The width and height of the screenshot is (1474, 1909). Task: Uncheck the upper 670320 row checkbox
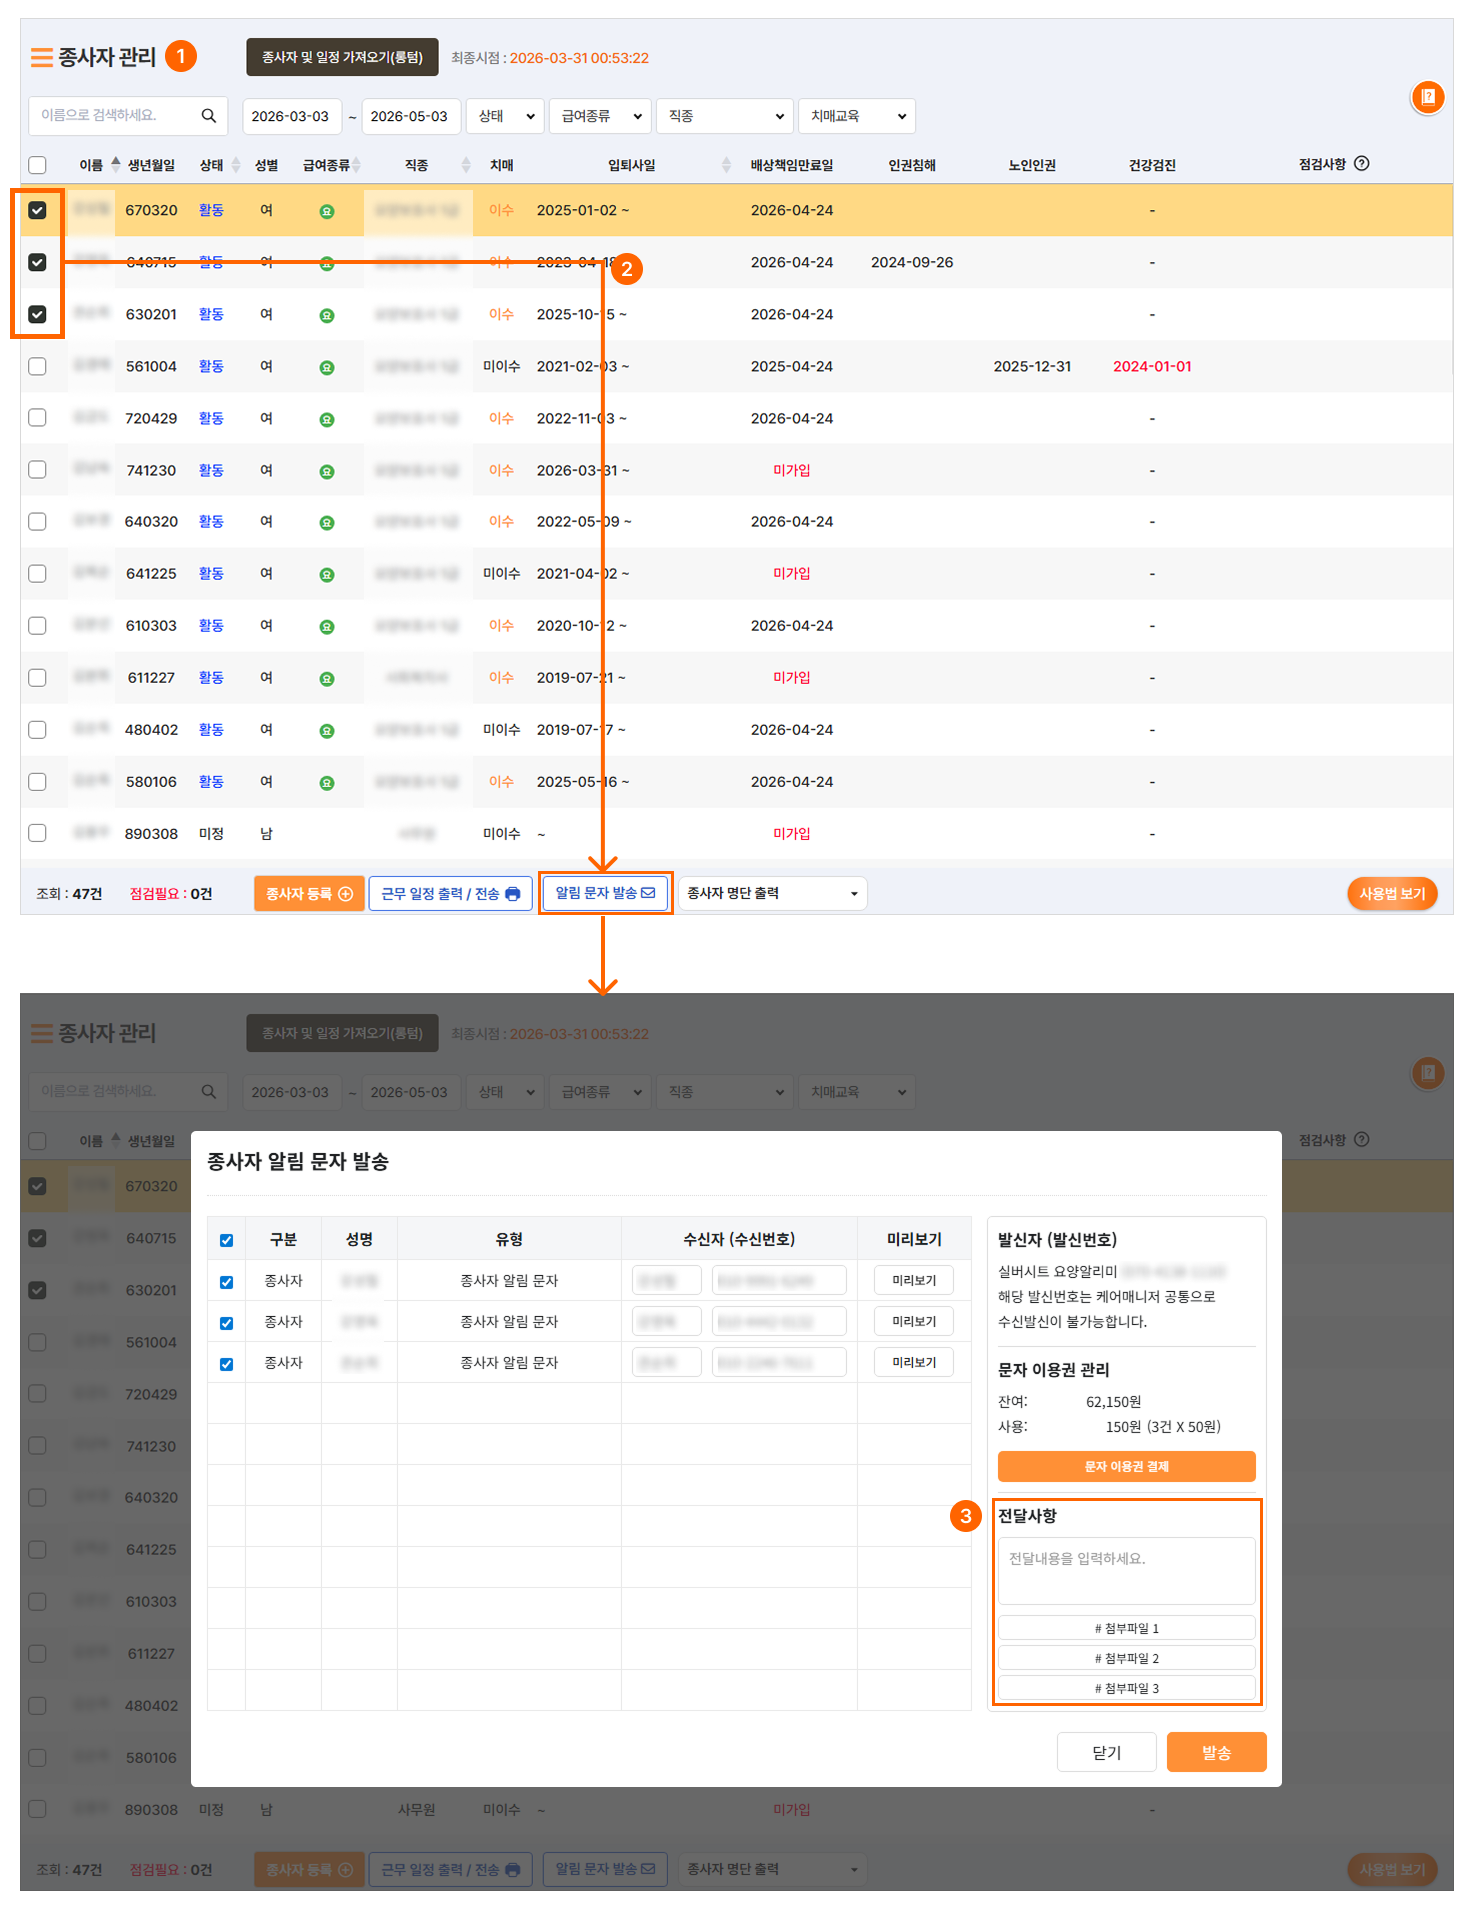[37, 210]
